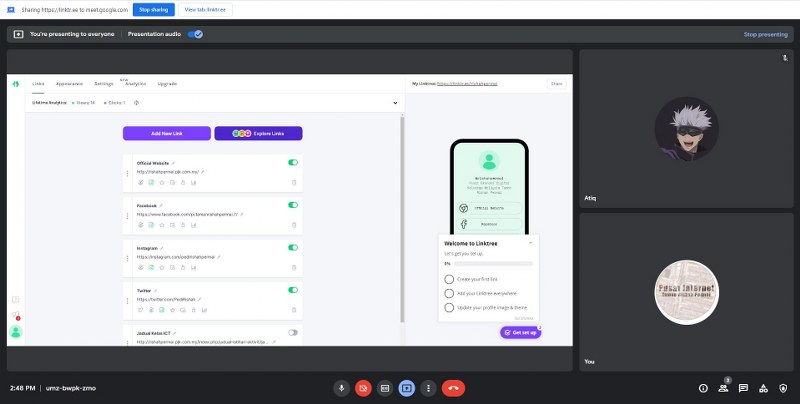Open more options three-dot menu in Meet
Viewport: 800px width, 404px height.
click(x=429, y=389)
